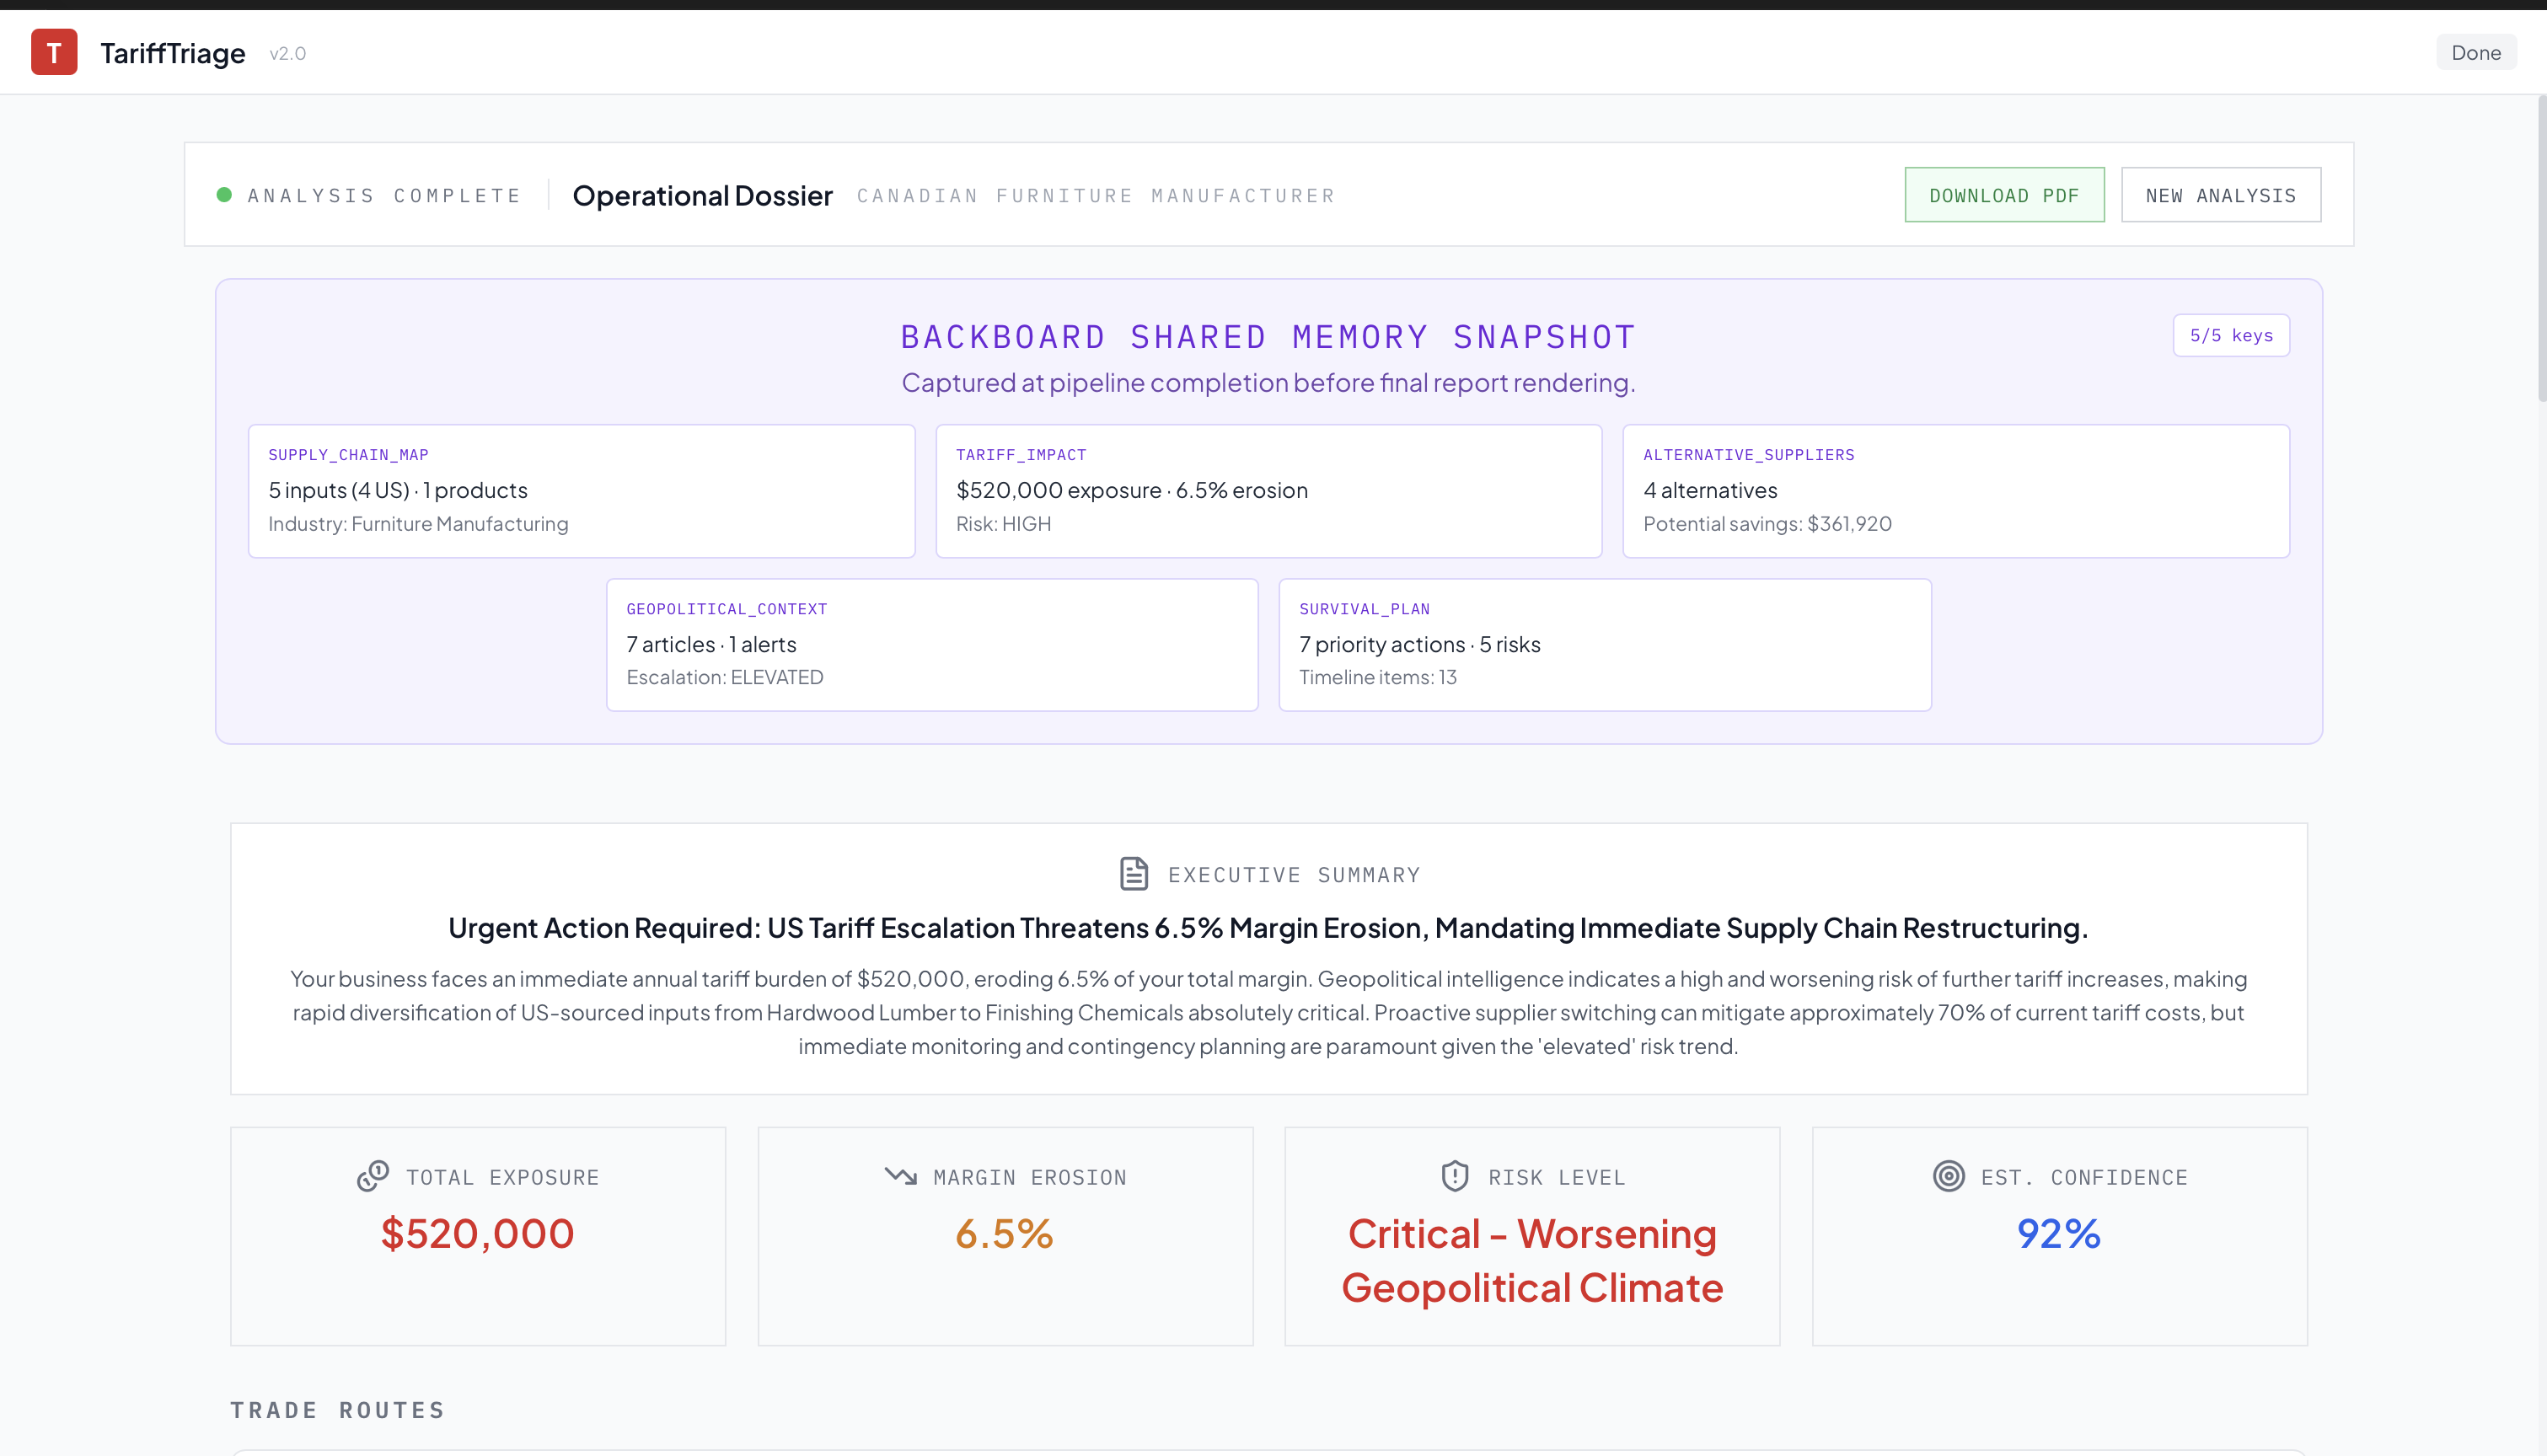Open the ALTERNATIVE_SUPPLIERS card
Viewport: 2547px width, 1456px height.
click(x=1955, y=491)
